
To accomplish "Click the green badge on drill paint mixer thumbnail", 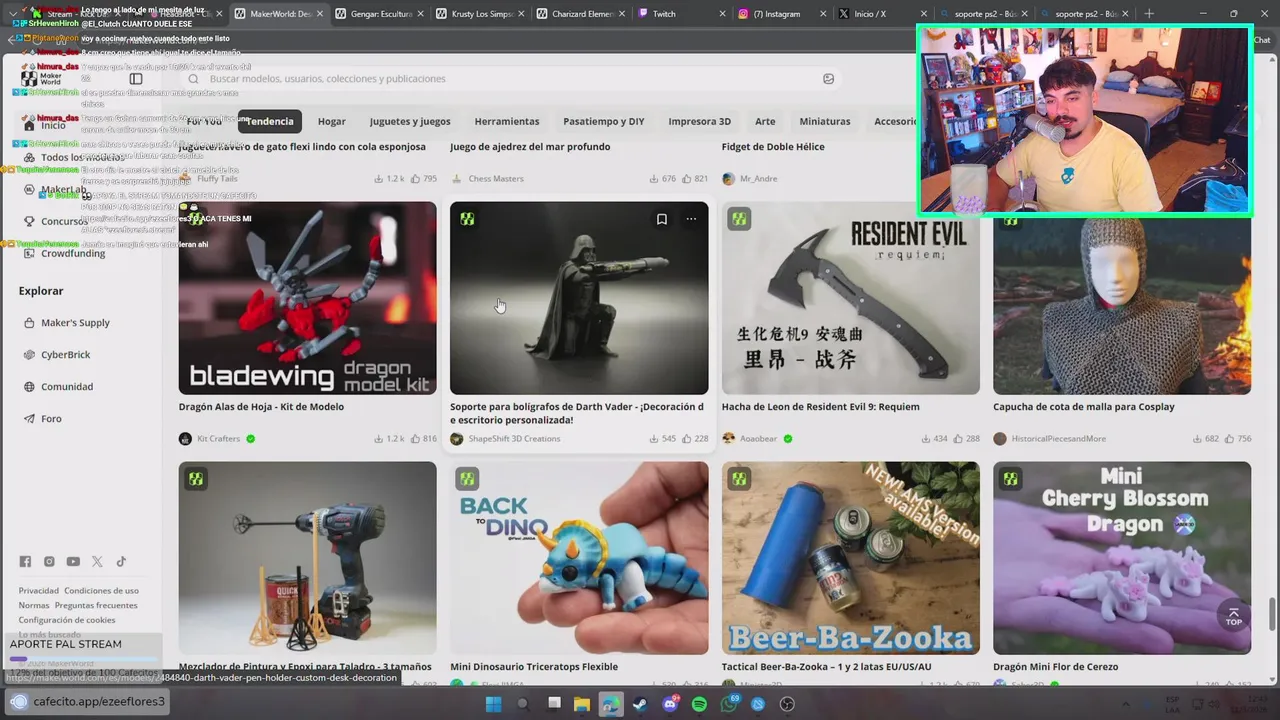I will pos(196,479).
